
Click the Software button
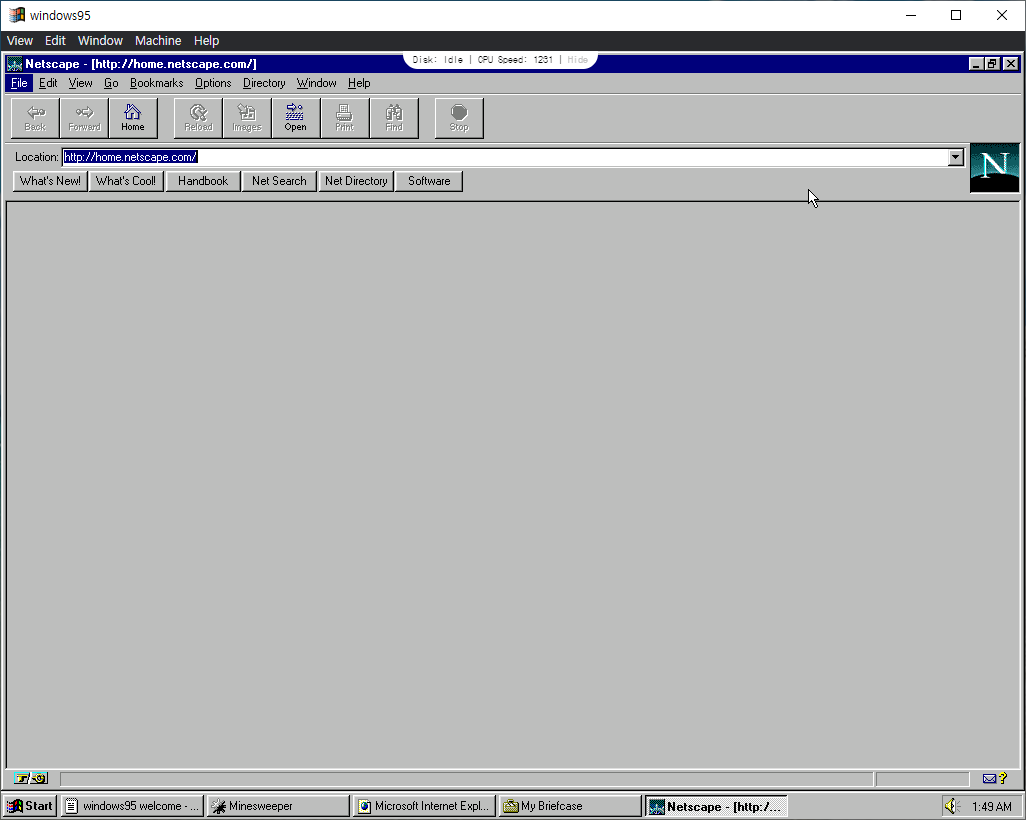429,181
